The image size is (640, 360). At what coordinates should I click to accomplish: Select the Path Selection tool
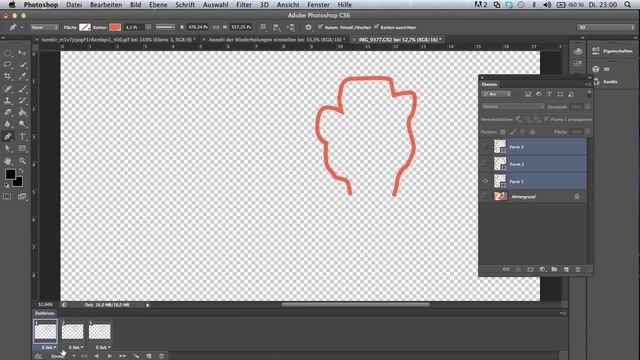(8, 149)
